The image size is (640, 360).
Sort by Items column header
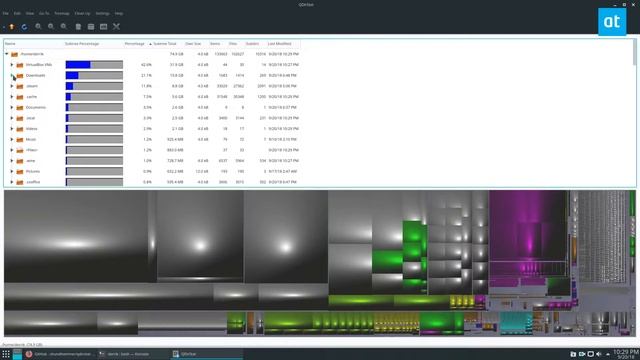[x=215, y=44]
